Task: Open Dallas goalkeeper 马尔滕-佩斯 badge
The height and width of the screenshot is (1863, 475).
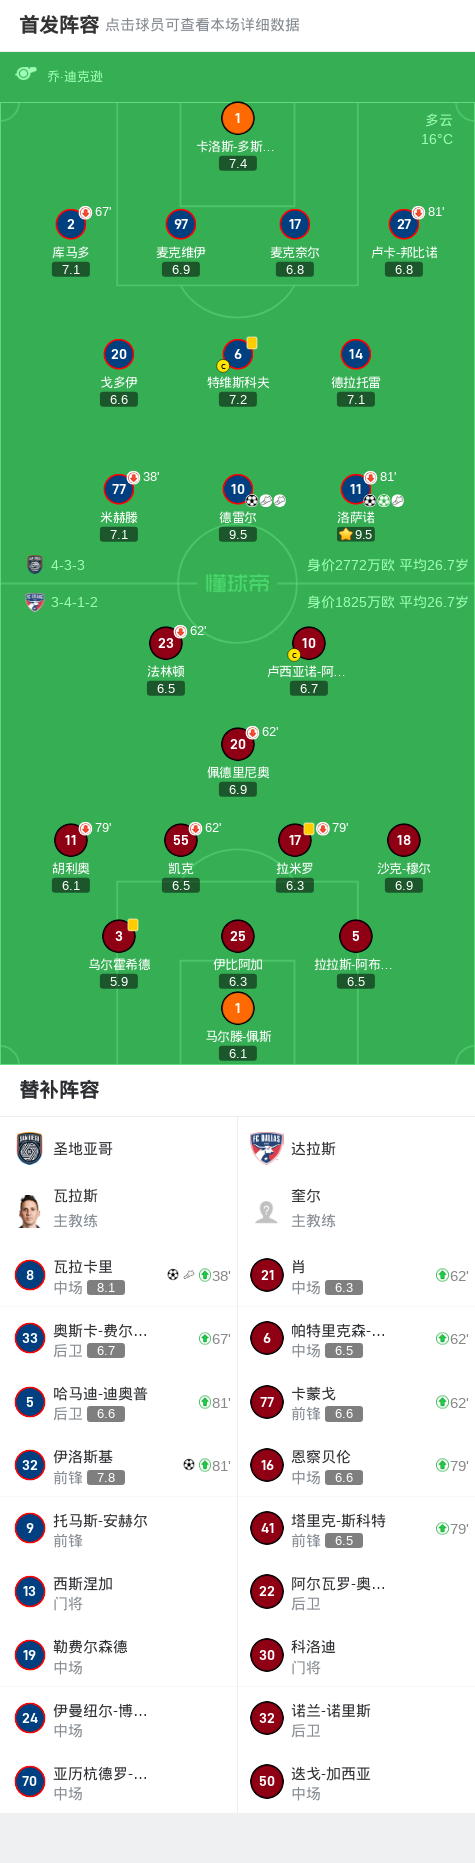Action: pyautogui.click(x=237, y=1008)
